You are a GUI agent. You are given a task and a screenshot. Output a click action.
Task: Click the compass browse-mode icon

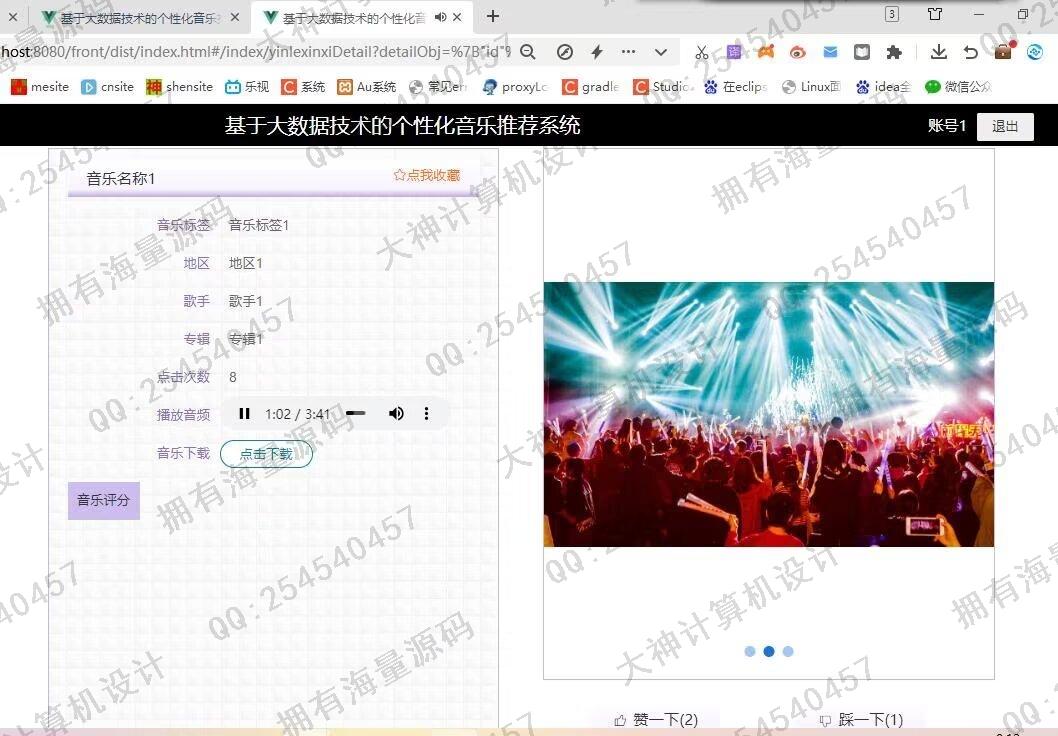pos(565,52)
